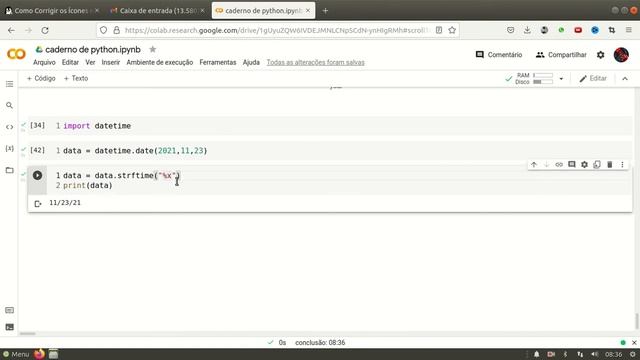
Task: Open reader view icon in URL bar
Action: (x=439, y=30)
